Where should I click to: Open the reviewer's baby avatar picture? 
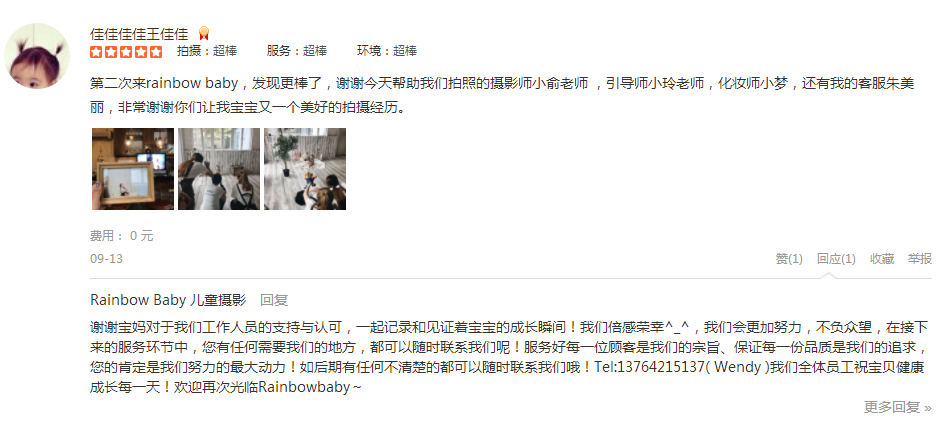click(37, 56)
